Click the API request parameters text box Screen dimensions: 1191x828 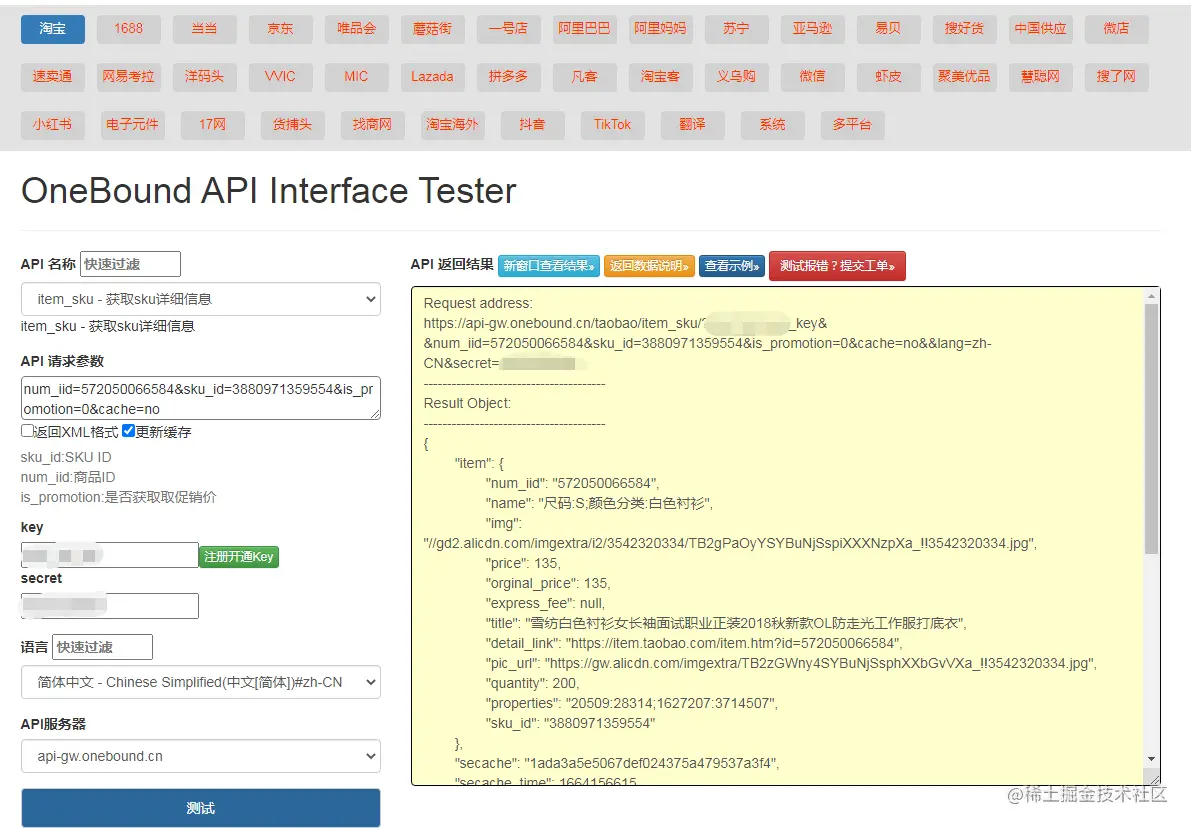tap(200, 398)
